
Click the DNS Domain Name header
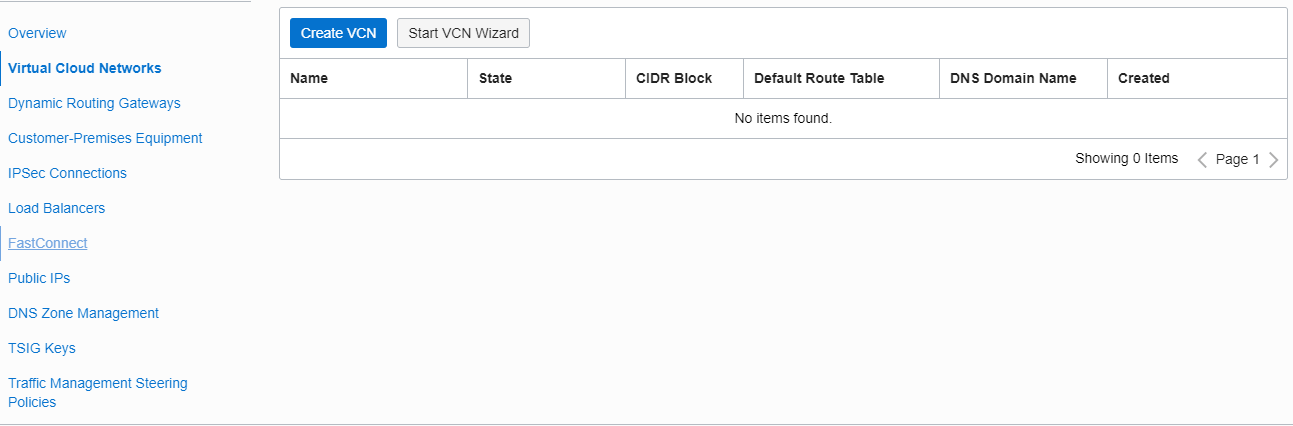click(1013, 78)
